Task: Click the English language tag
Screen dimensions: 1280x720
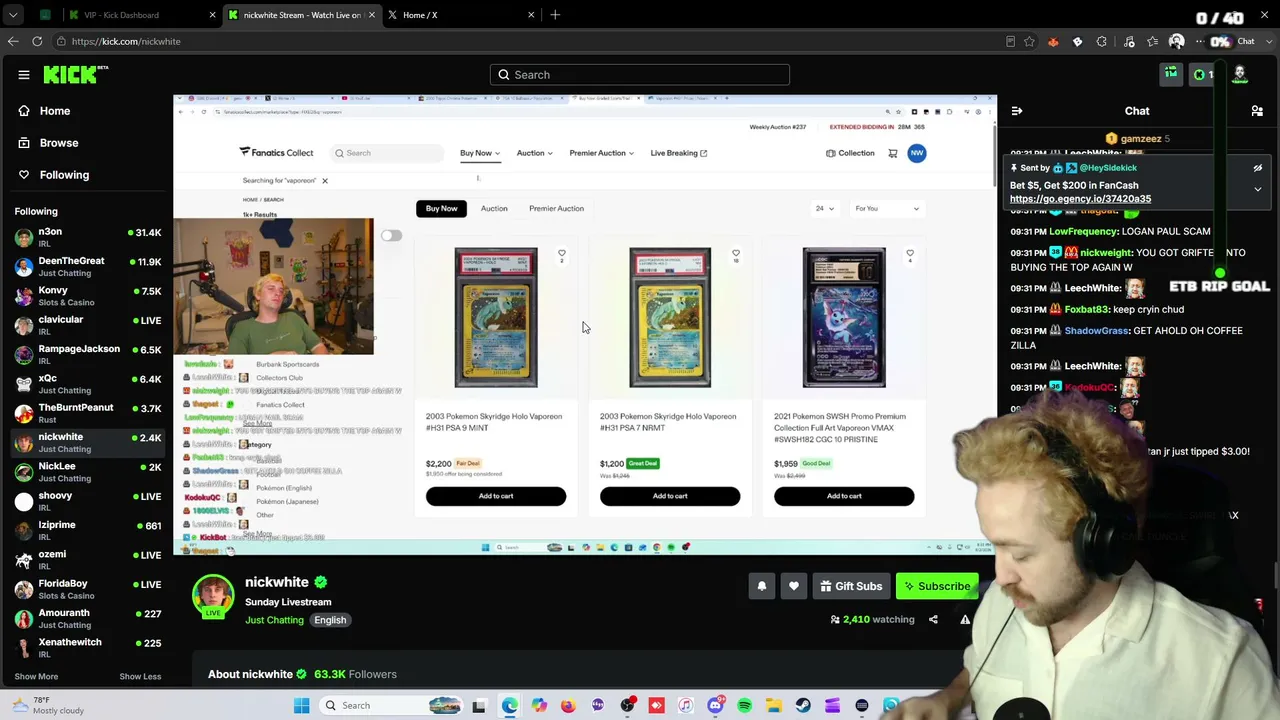Action: point(330,620)
